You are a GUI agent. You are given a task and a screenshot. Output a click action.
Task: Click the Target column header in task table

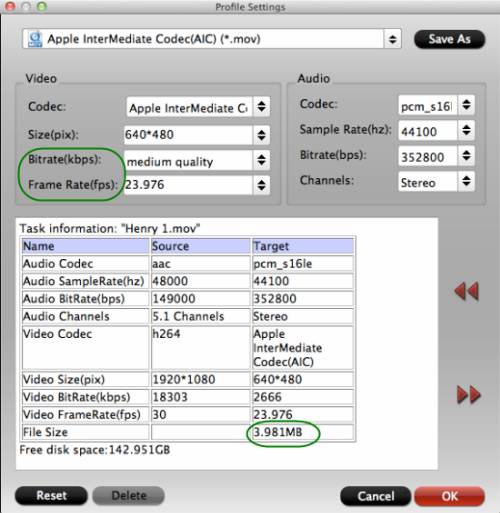coord(303,246)
